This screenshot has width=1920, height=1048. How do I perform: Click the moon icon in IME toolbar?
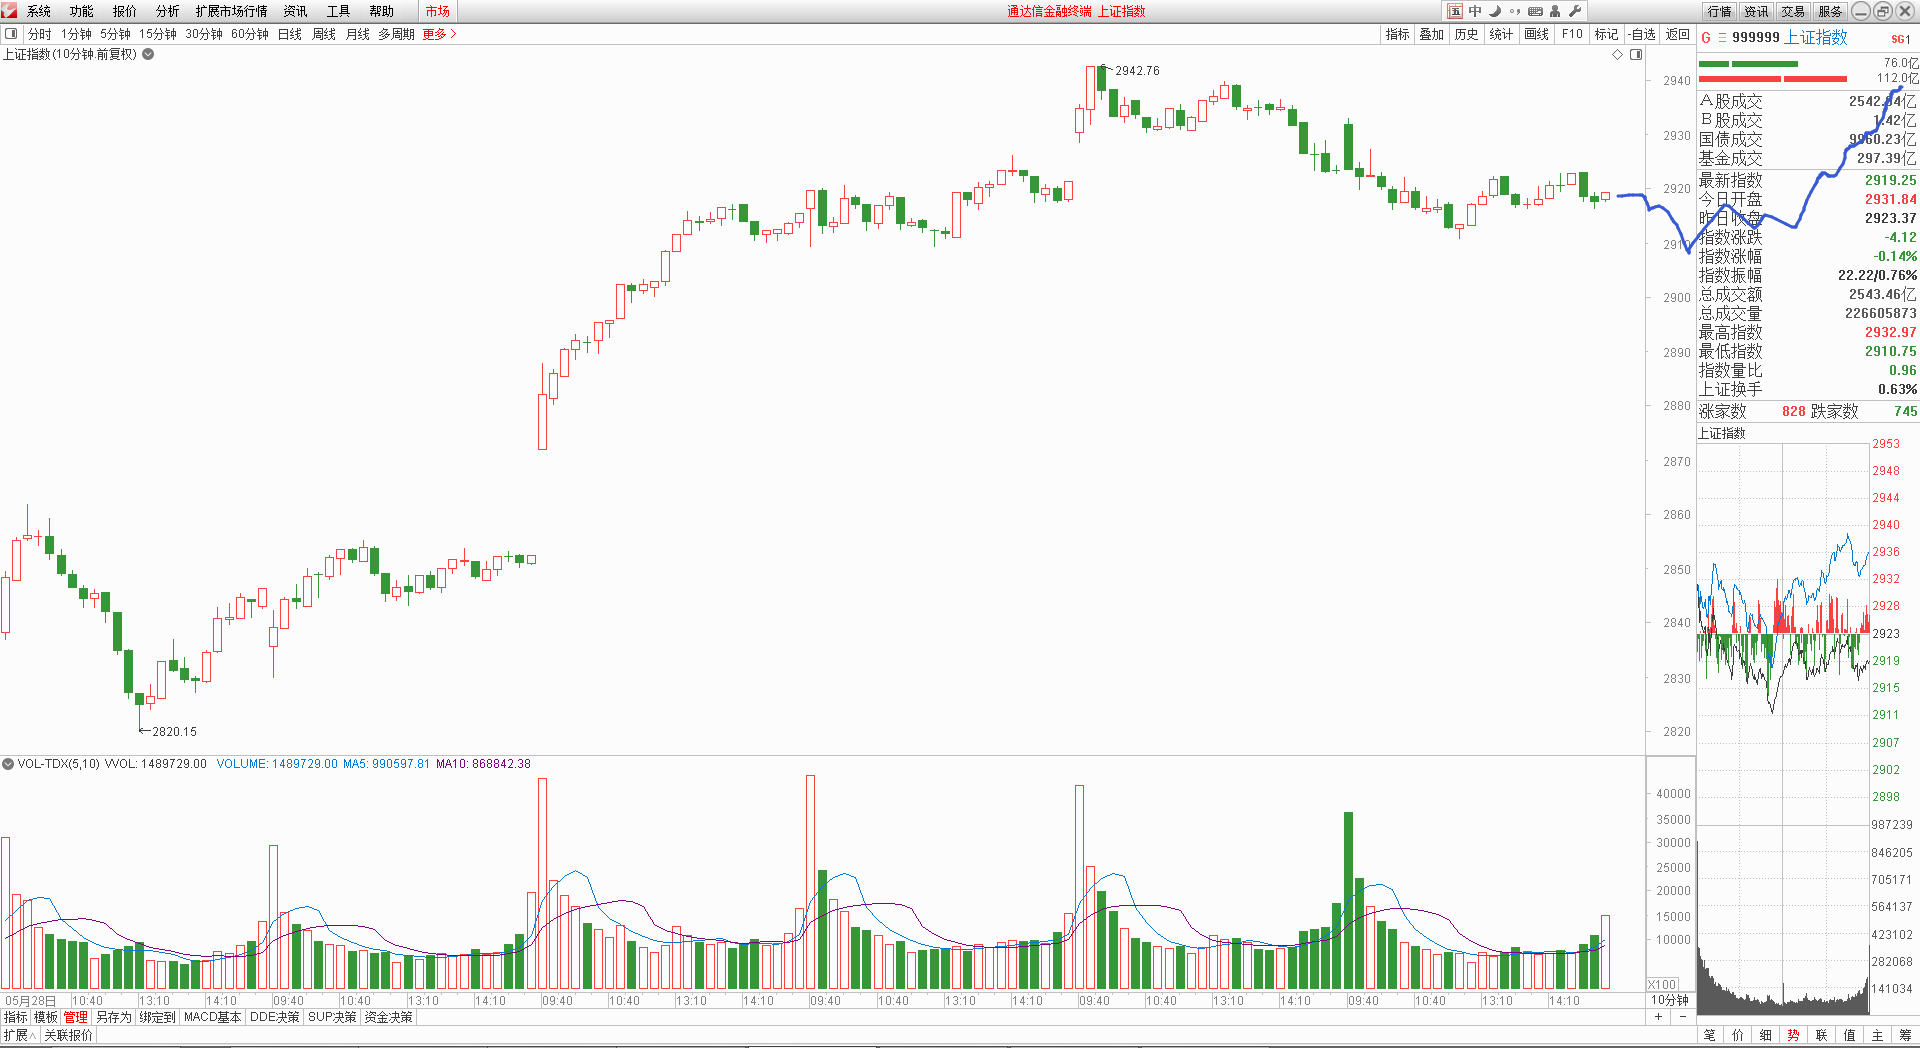pos(1495,11)
